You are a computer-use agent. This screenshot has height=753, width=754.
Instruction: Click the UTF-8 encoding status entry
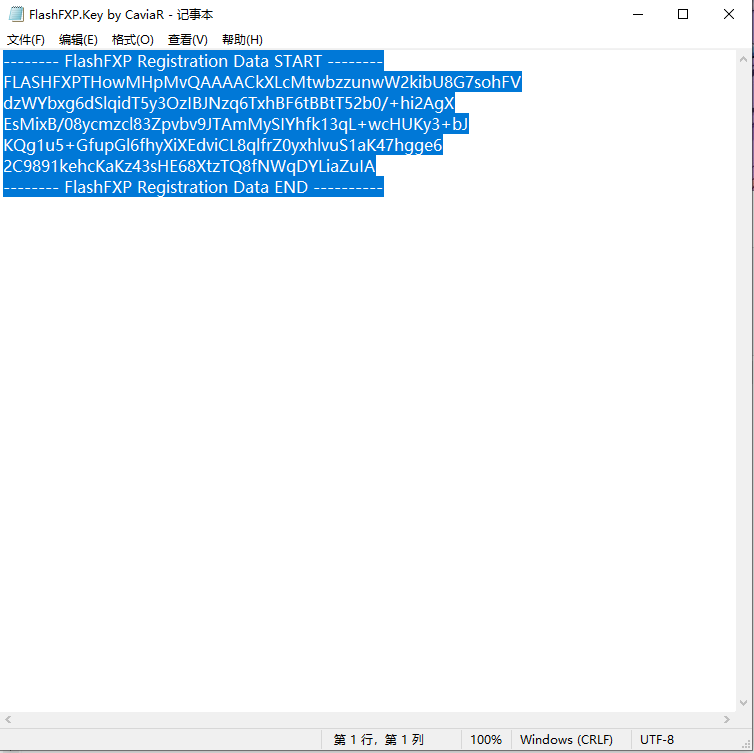pos(656,740)
